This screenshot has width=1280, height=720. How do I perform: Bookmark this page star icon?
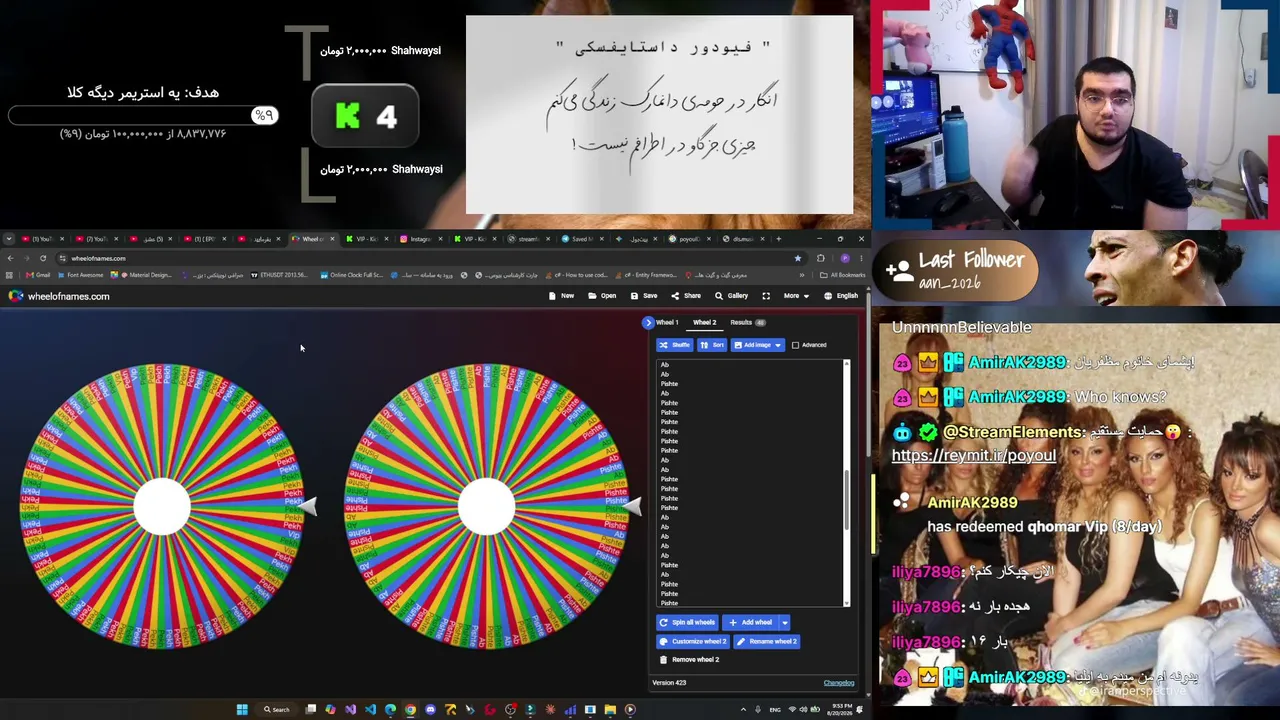pos(798,258)
